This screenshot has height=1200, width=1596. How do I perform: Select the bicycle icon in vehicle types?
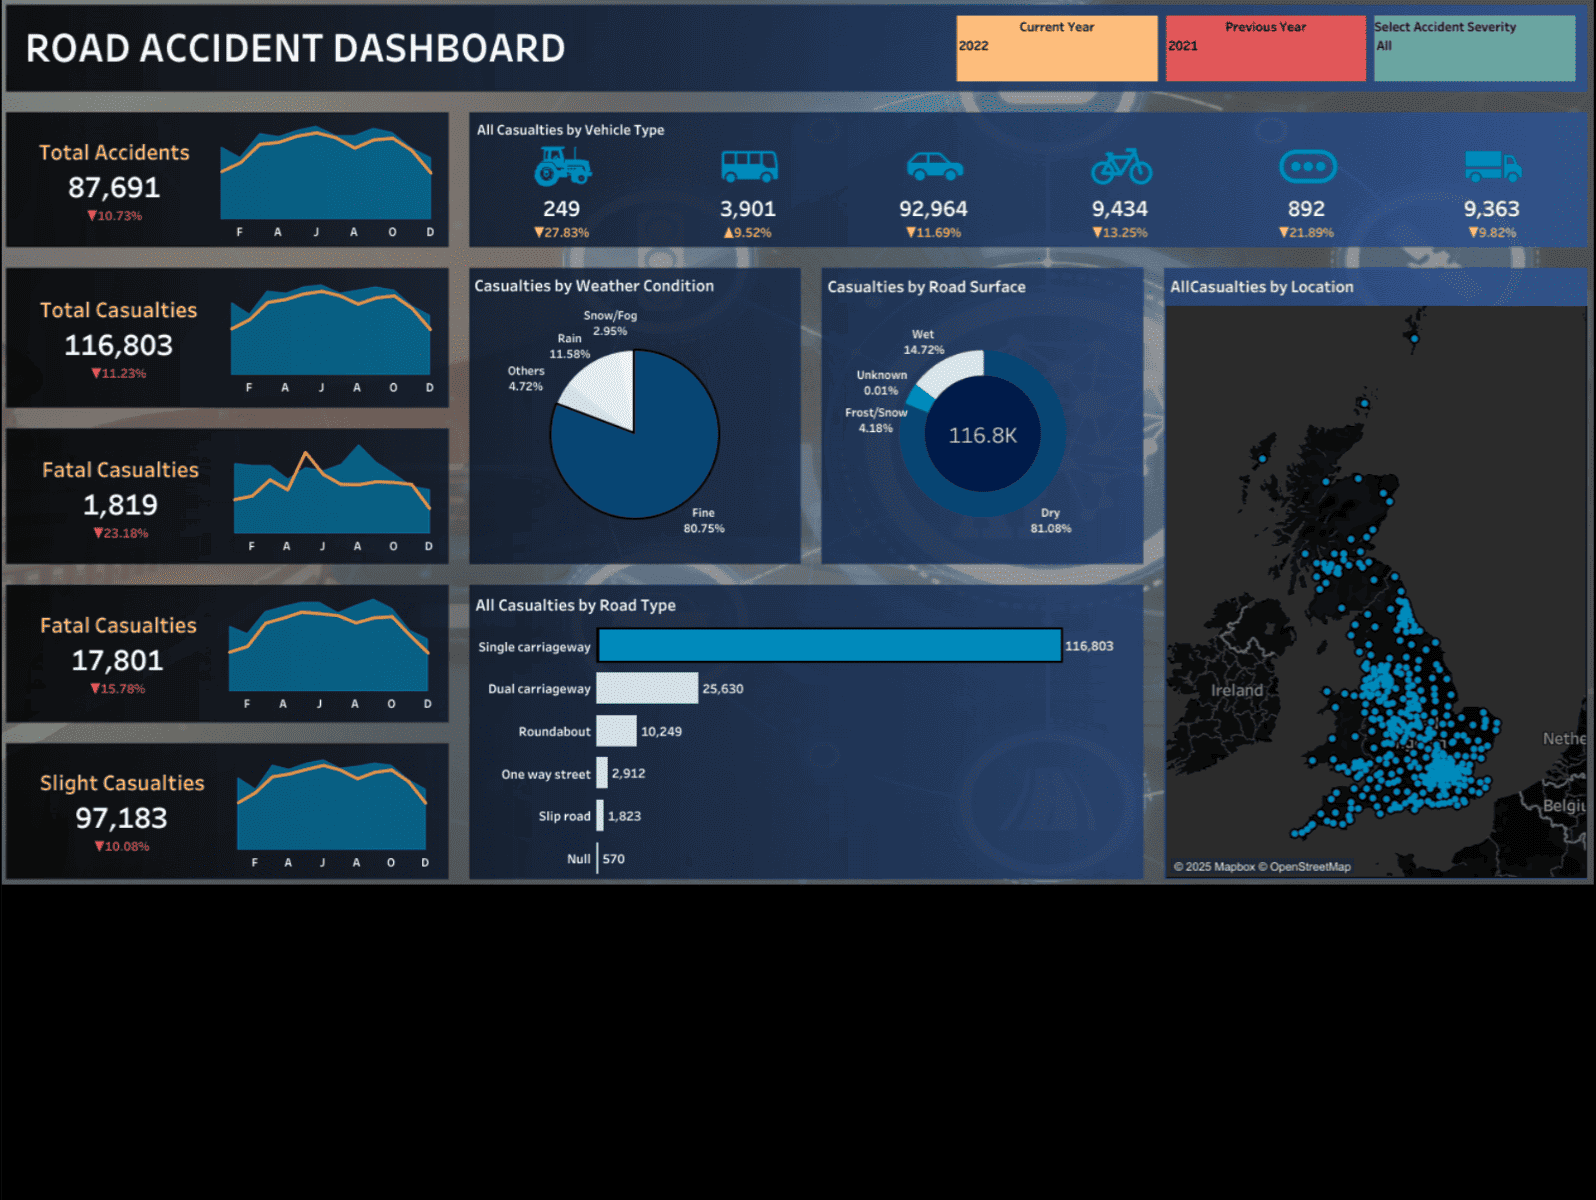[1121, 166]
